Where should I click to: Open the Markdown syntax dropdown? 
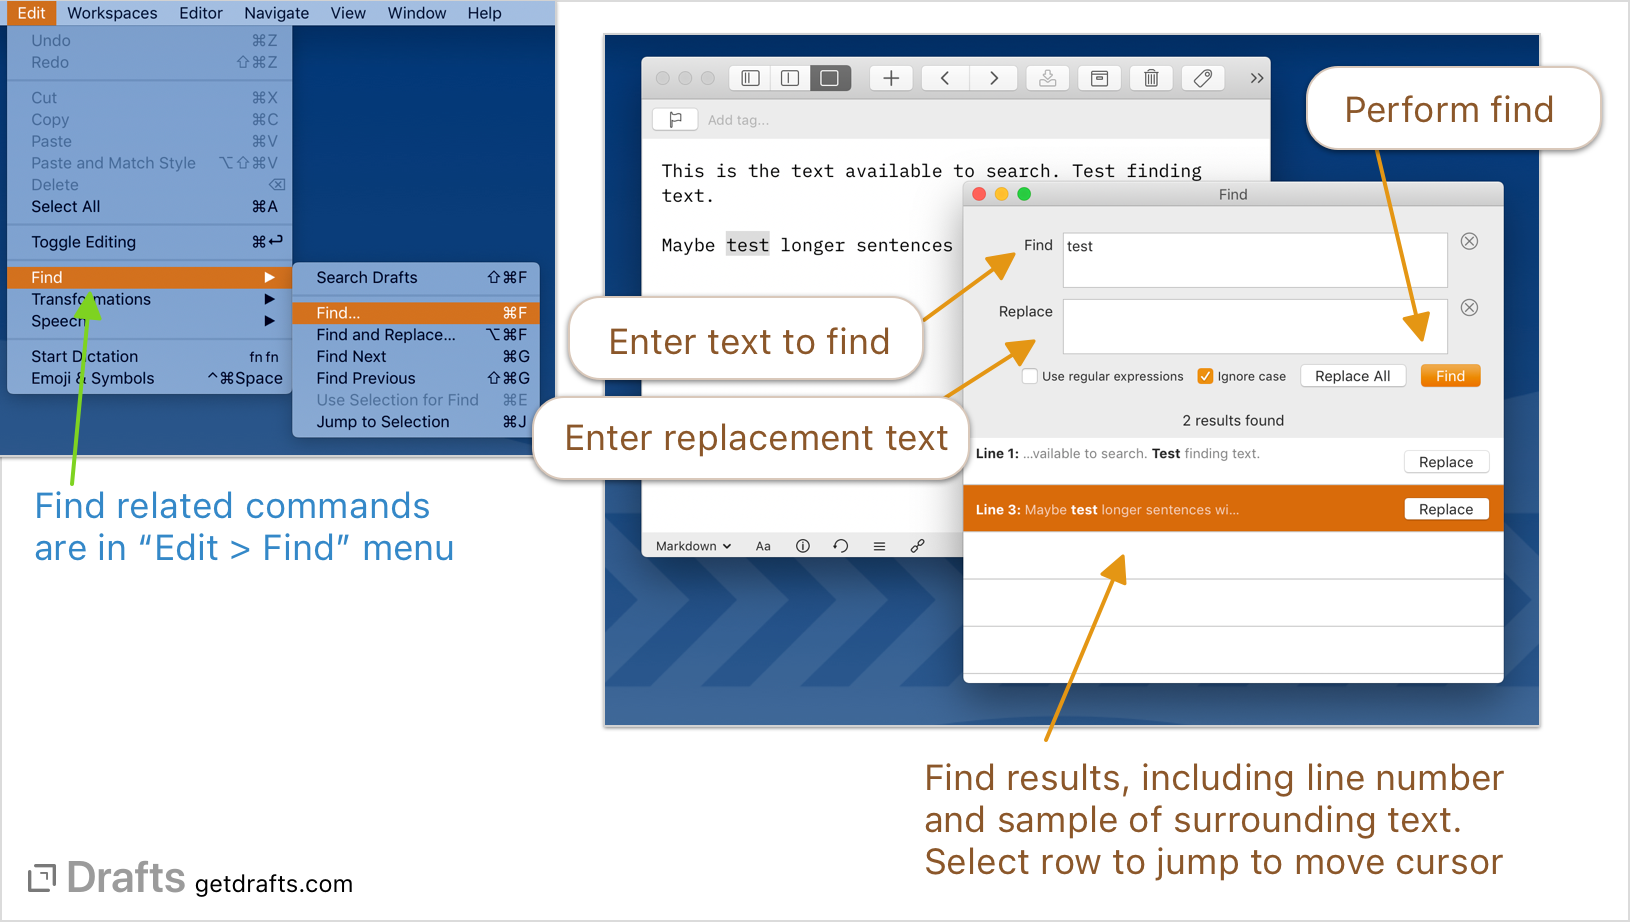tap(691, 545)
